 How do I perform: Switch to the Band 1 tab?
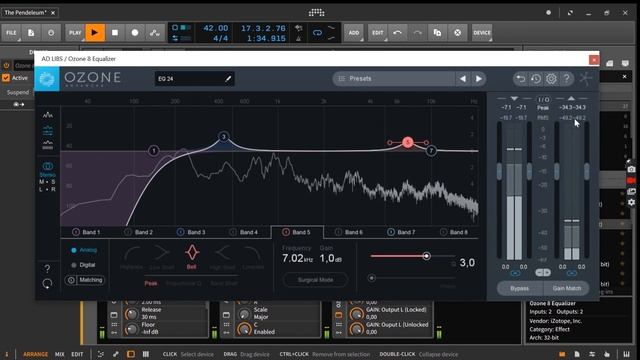click(x=86, y=232)
